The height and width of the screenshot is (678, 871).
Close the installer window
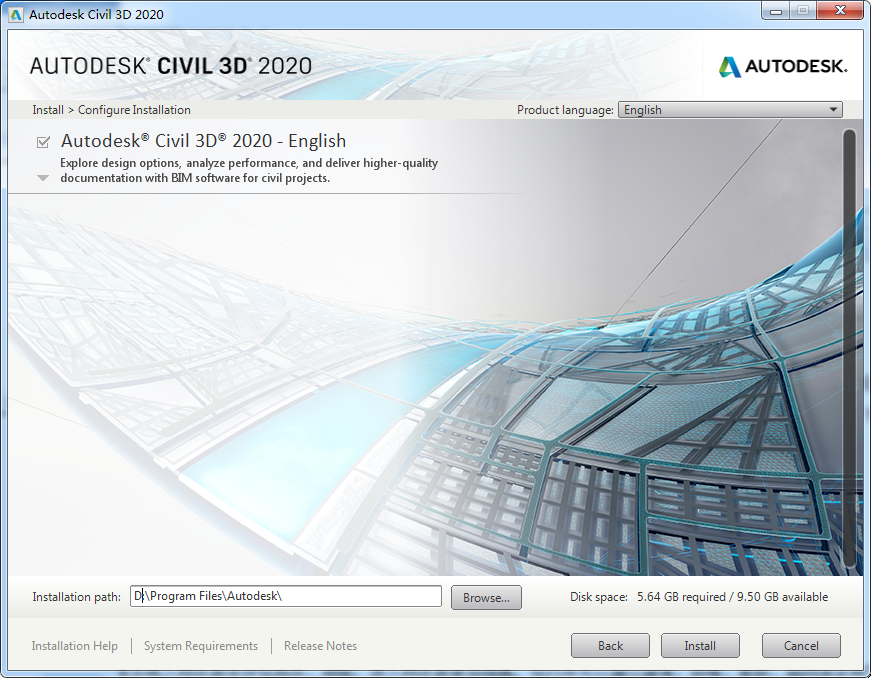840,11
